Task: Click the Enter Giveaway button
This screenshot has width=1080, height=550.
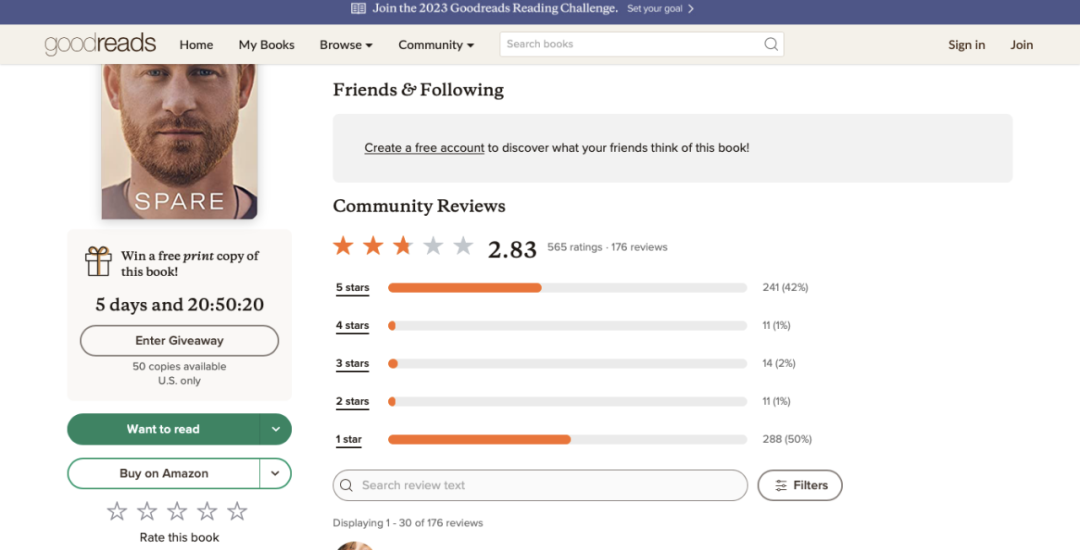Action: click(x=179, y=341)
